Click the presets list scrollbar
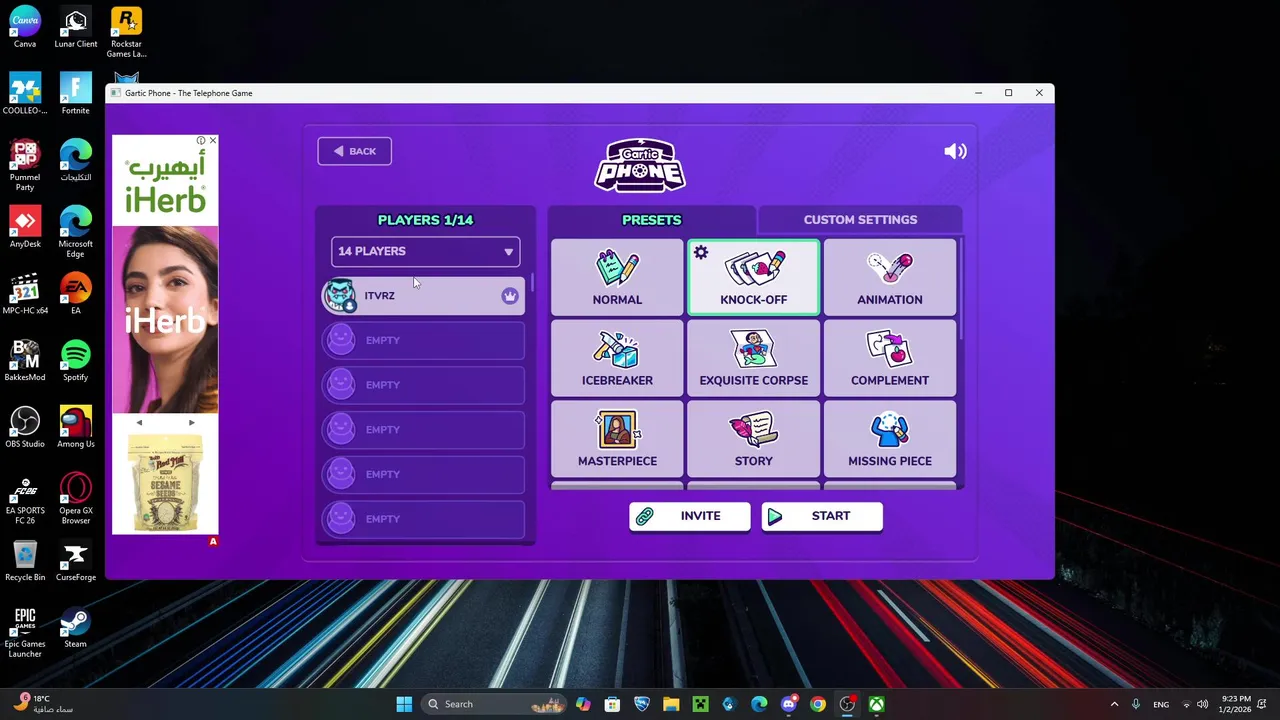 (961, 290)
